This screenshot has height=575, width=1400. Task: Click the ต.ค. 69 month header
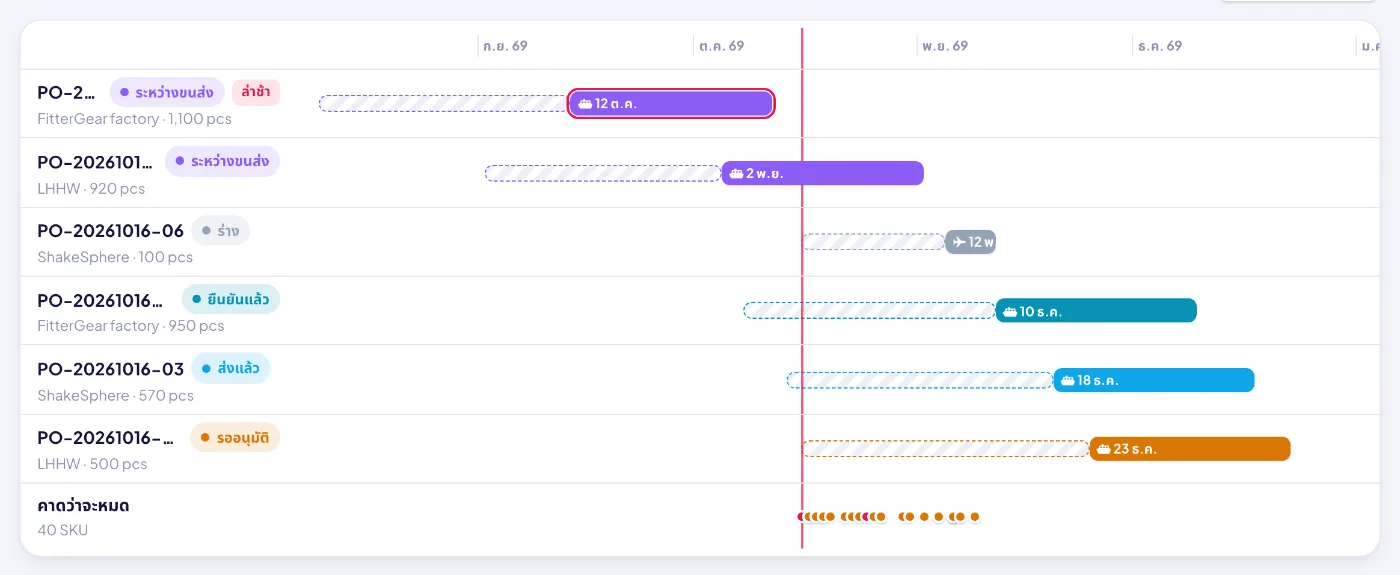tap(721, 46)
